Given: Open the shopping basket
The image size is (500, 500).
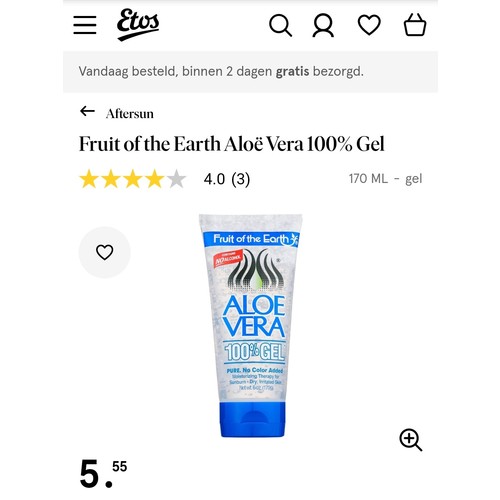Looking at the screenshot, I should 415,24.
